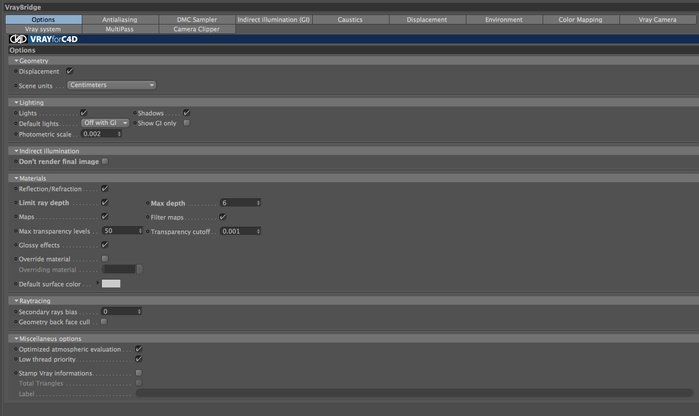Open Indirect illumination (GI) tab
699x416 pixels.
(273, 20)
